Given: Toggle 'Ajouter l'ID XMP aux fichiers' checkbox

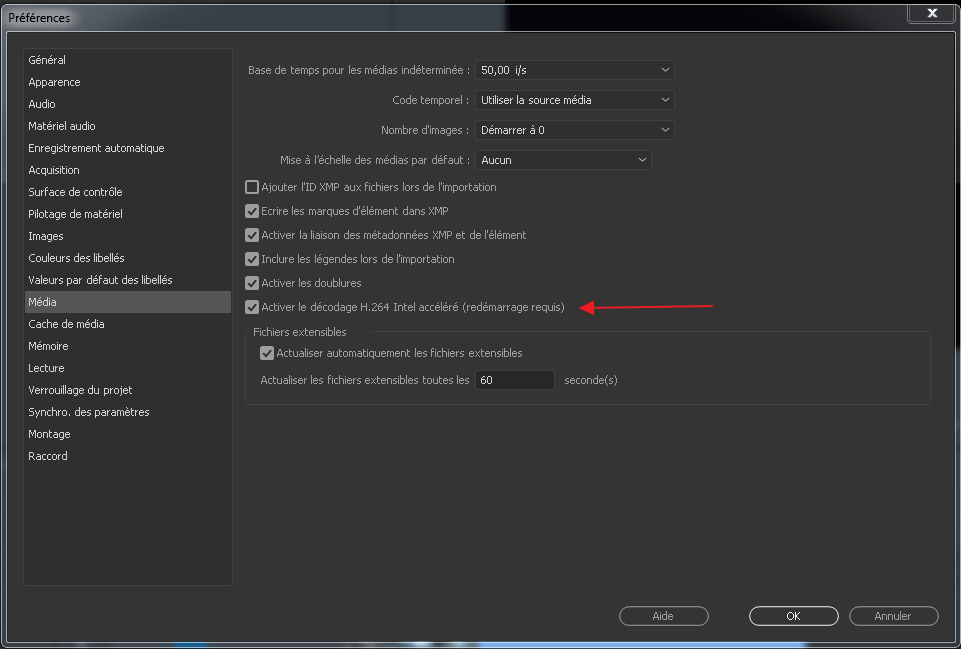Looking at the screenshot, I should point(252,187).
